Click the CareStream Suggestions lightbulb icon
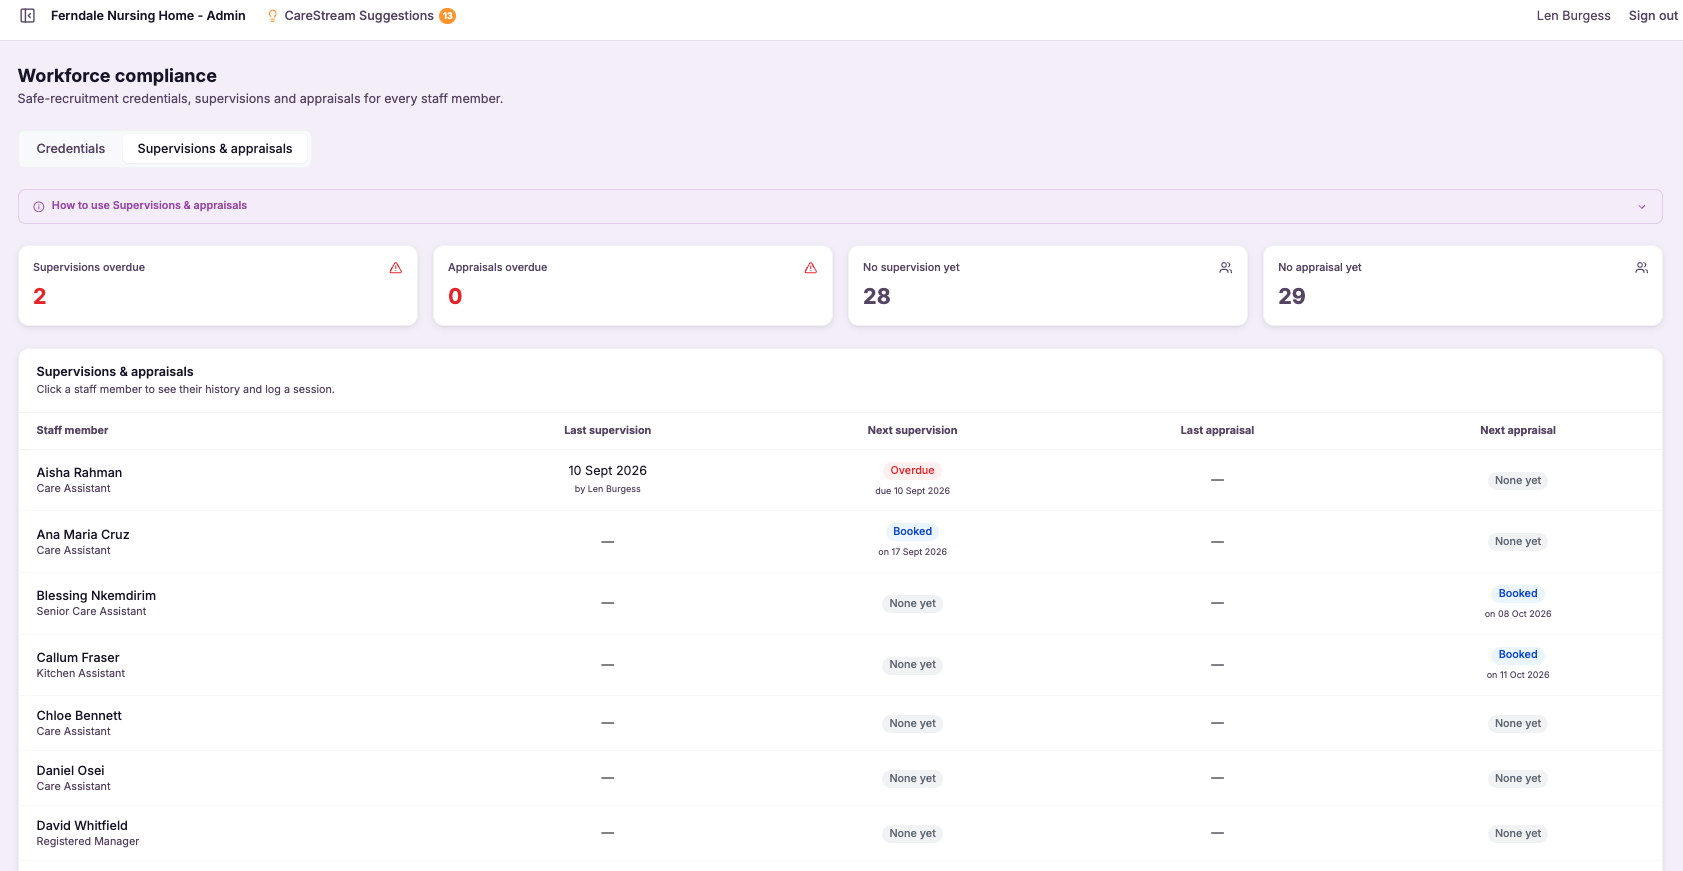This screenshot has width=1683, height=871. 272,16
